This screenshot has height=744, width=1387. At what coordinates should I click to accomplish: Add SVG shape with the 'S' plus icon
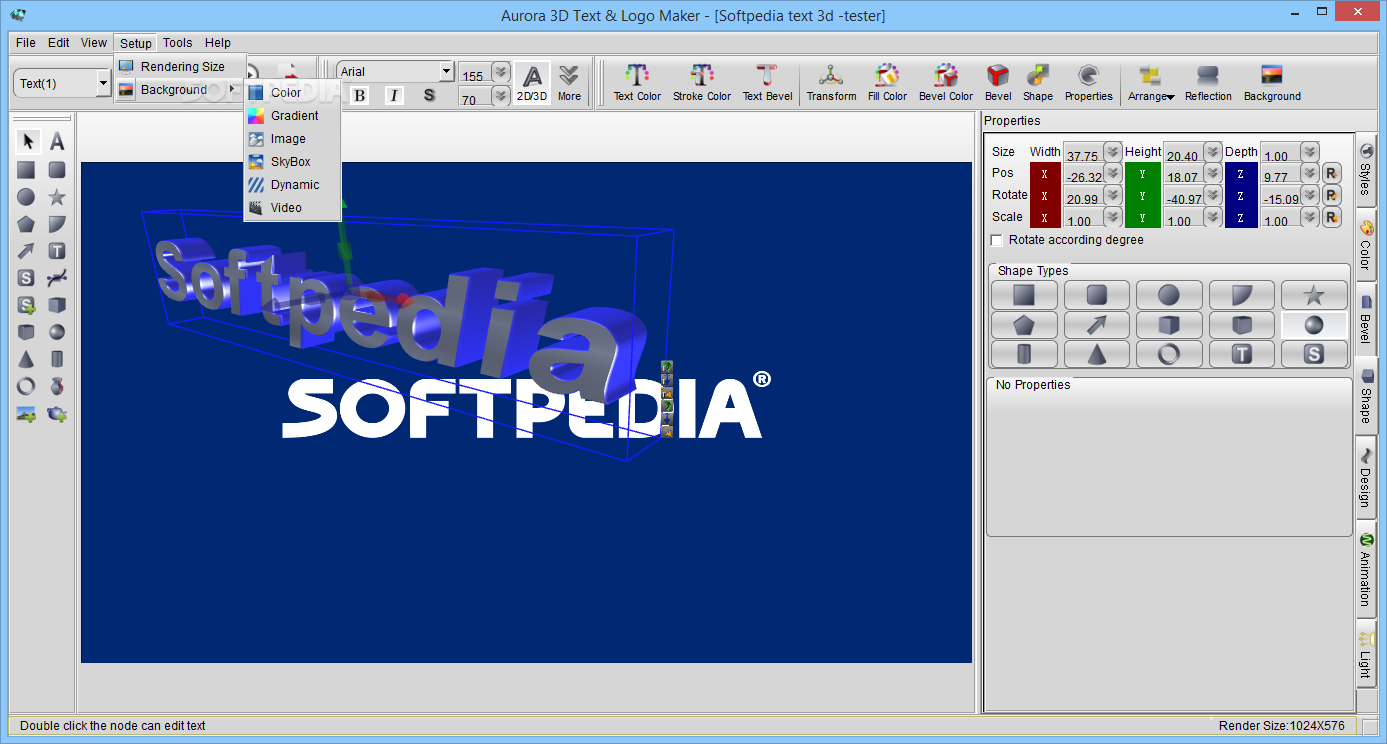[27, 305]
